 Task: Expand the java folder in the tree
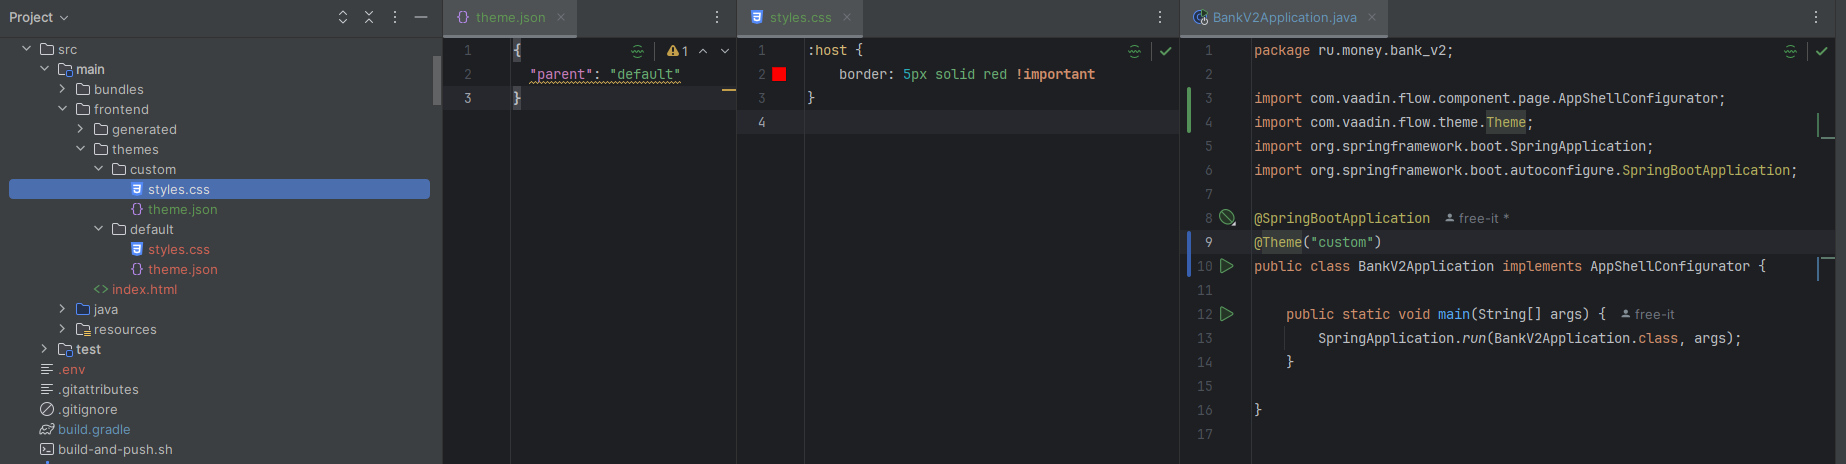tap(63, 309)
